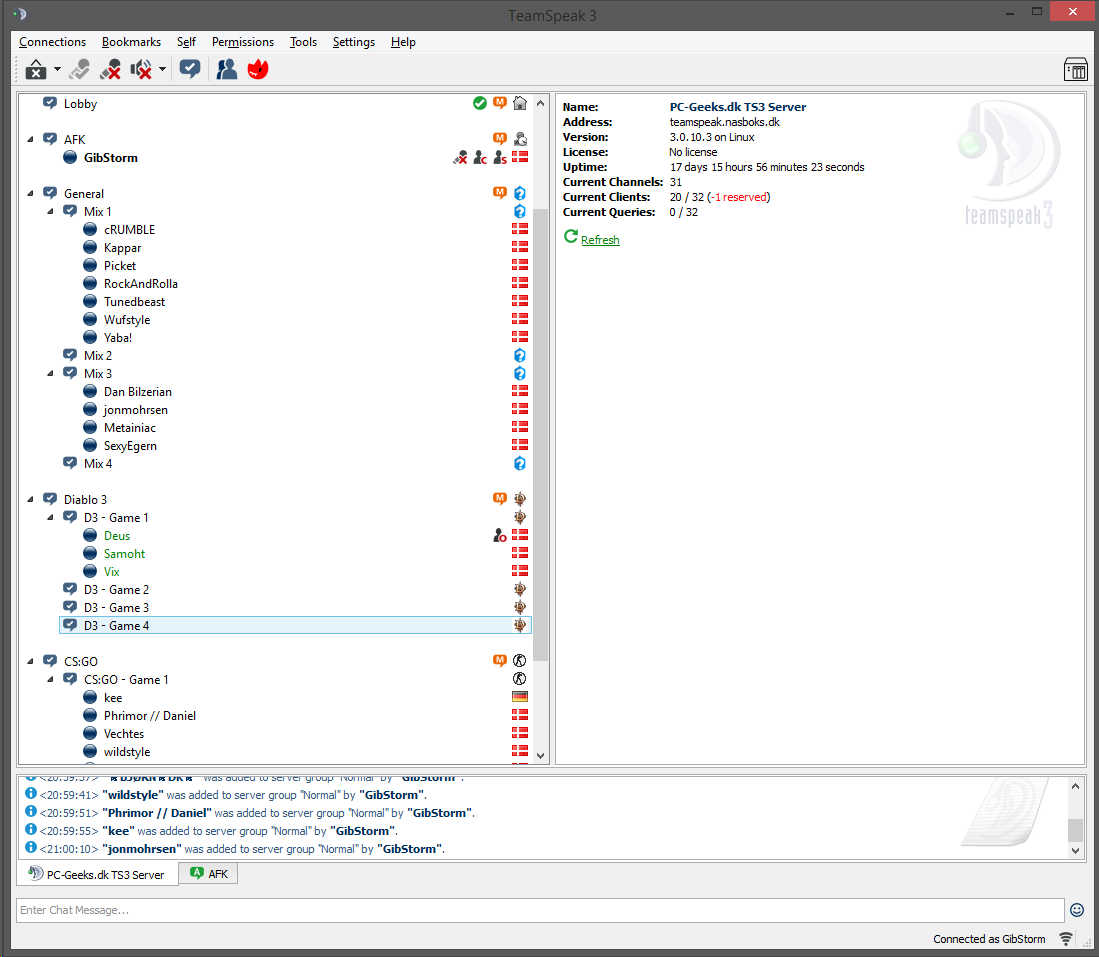
Task: Open the Connections menu
Action: (x=53, y=42)
